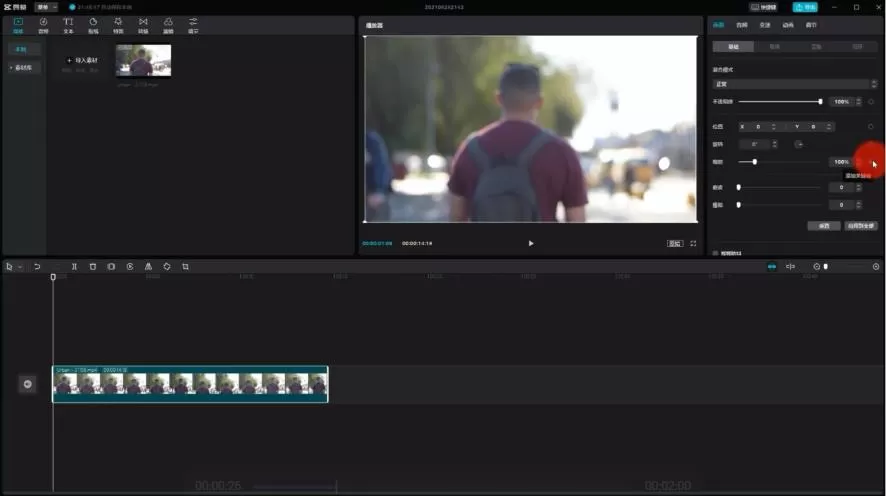
Task: Toggle the checkbox at the properties panel bottom
Action: 715,253
